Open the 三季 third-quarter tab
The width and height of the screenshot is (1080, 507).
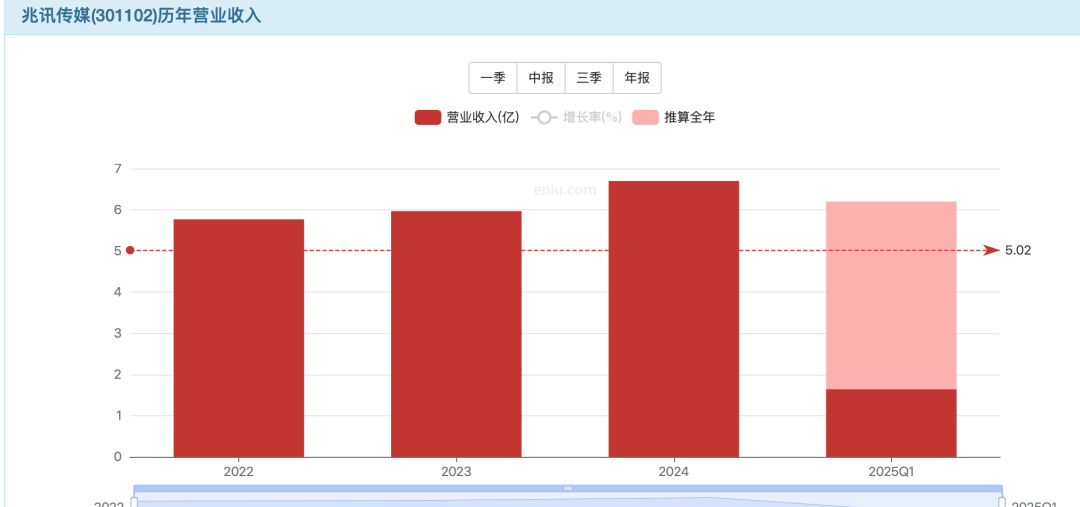click(589, 78)
